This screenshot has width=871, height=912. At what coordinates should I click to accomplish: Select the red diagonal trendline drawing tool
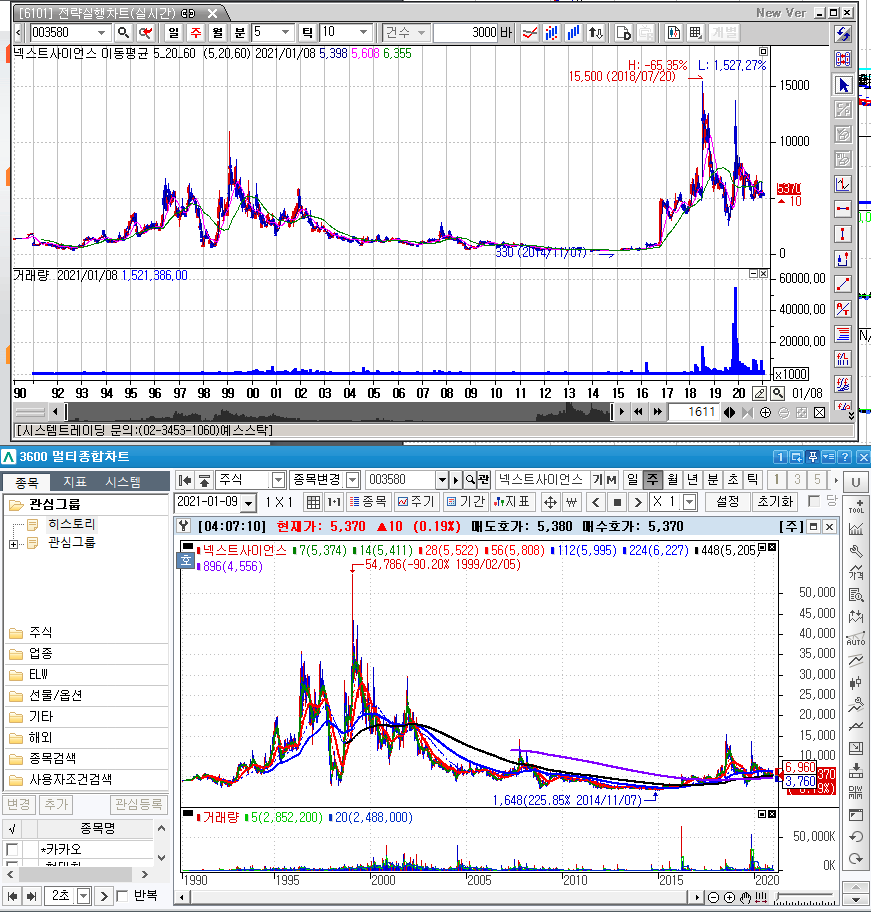(x=842, y=284)
